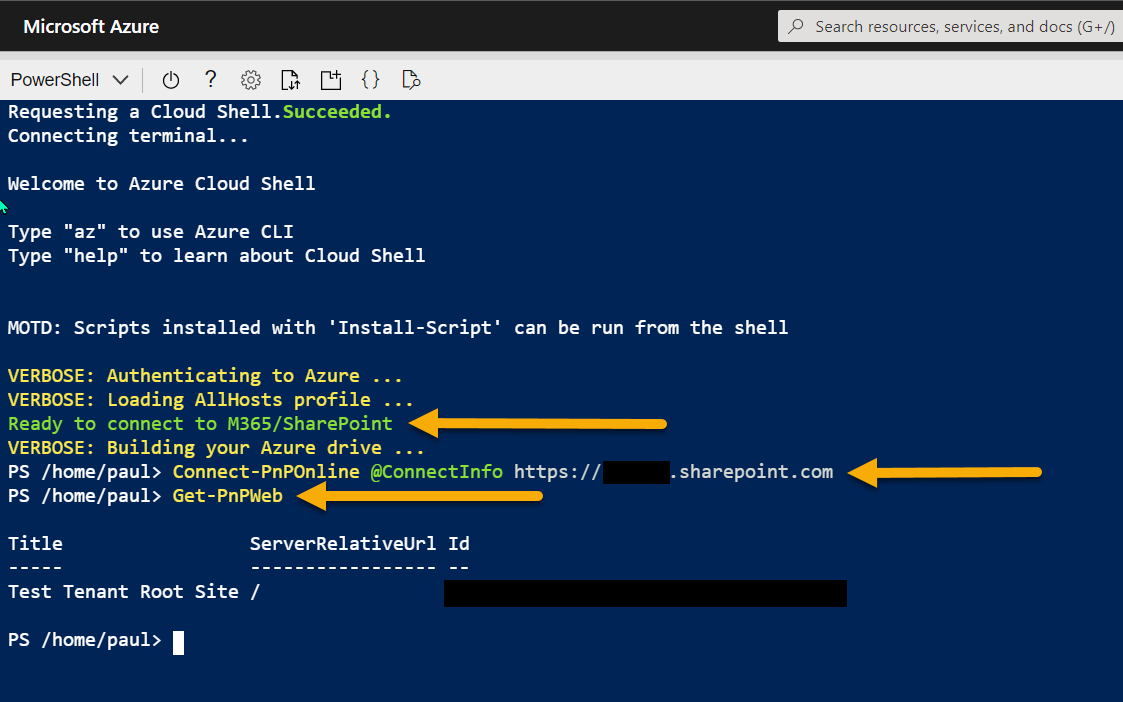Restart Cloud Shell with the power icon
This screenshot has width=1123, height=702.
coord(171,80)
